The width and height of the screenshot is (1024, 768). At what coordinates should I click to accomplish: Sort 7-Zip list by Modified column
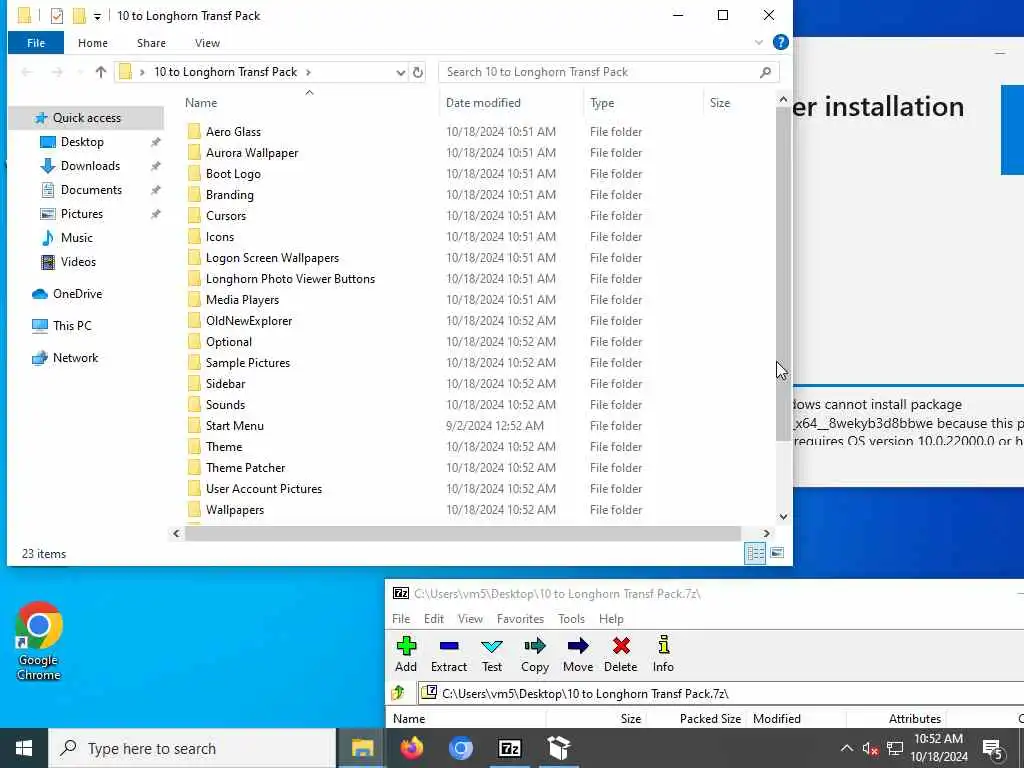pos(776,718)
